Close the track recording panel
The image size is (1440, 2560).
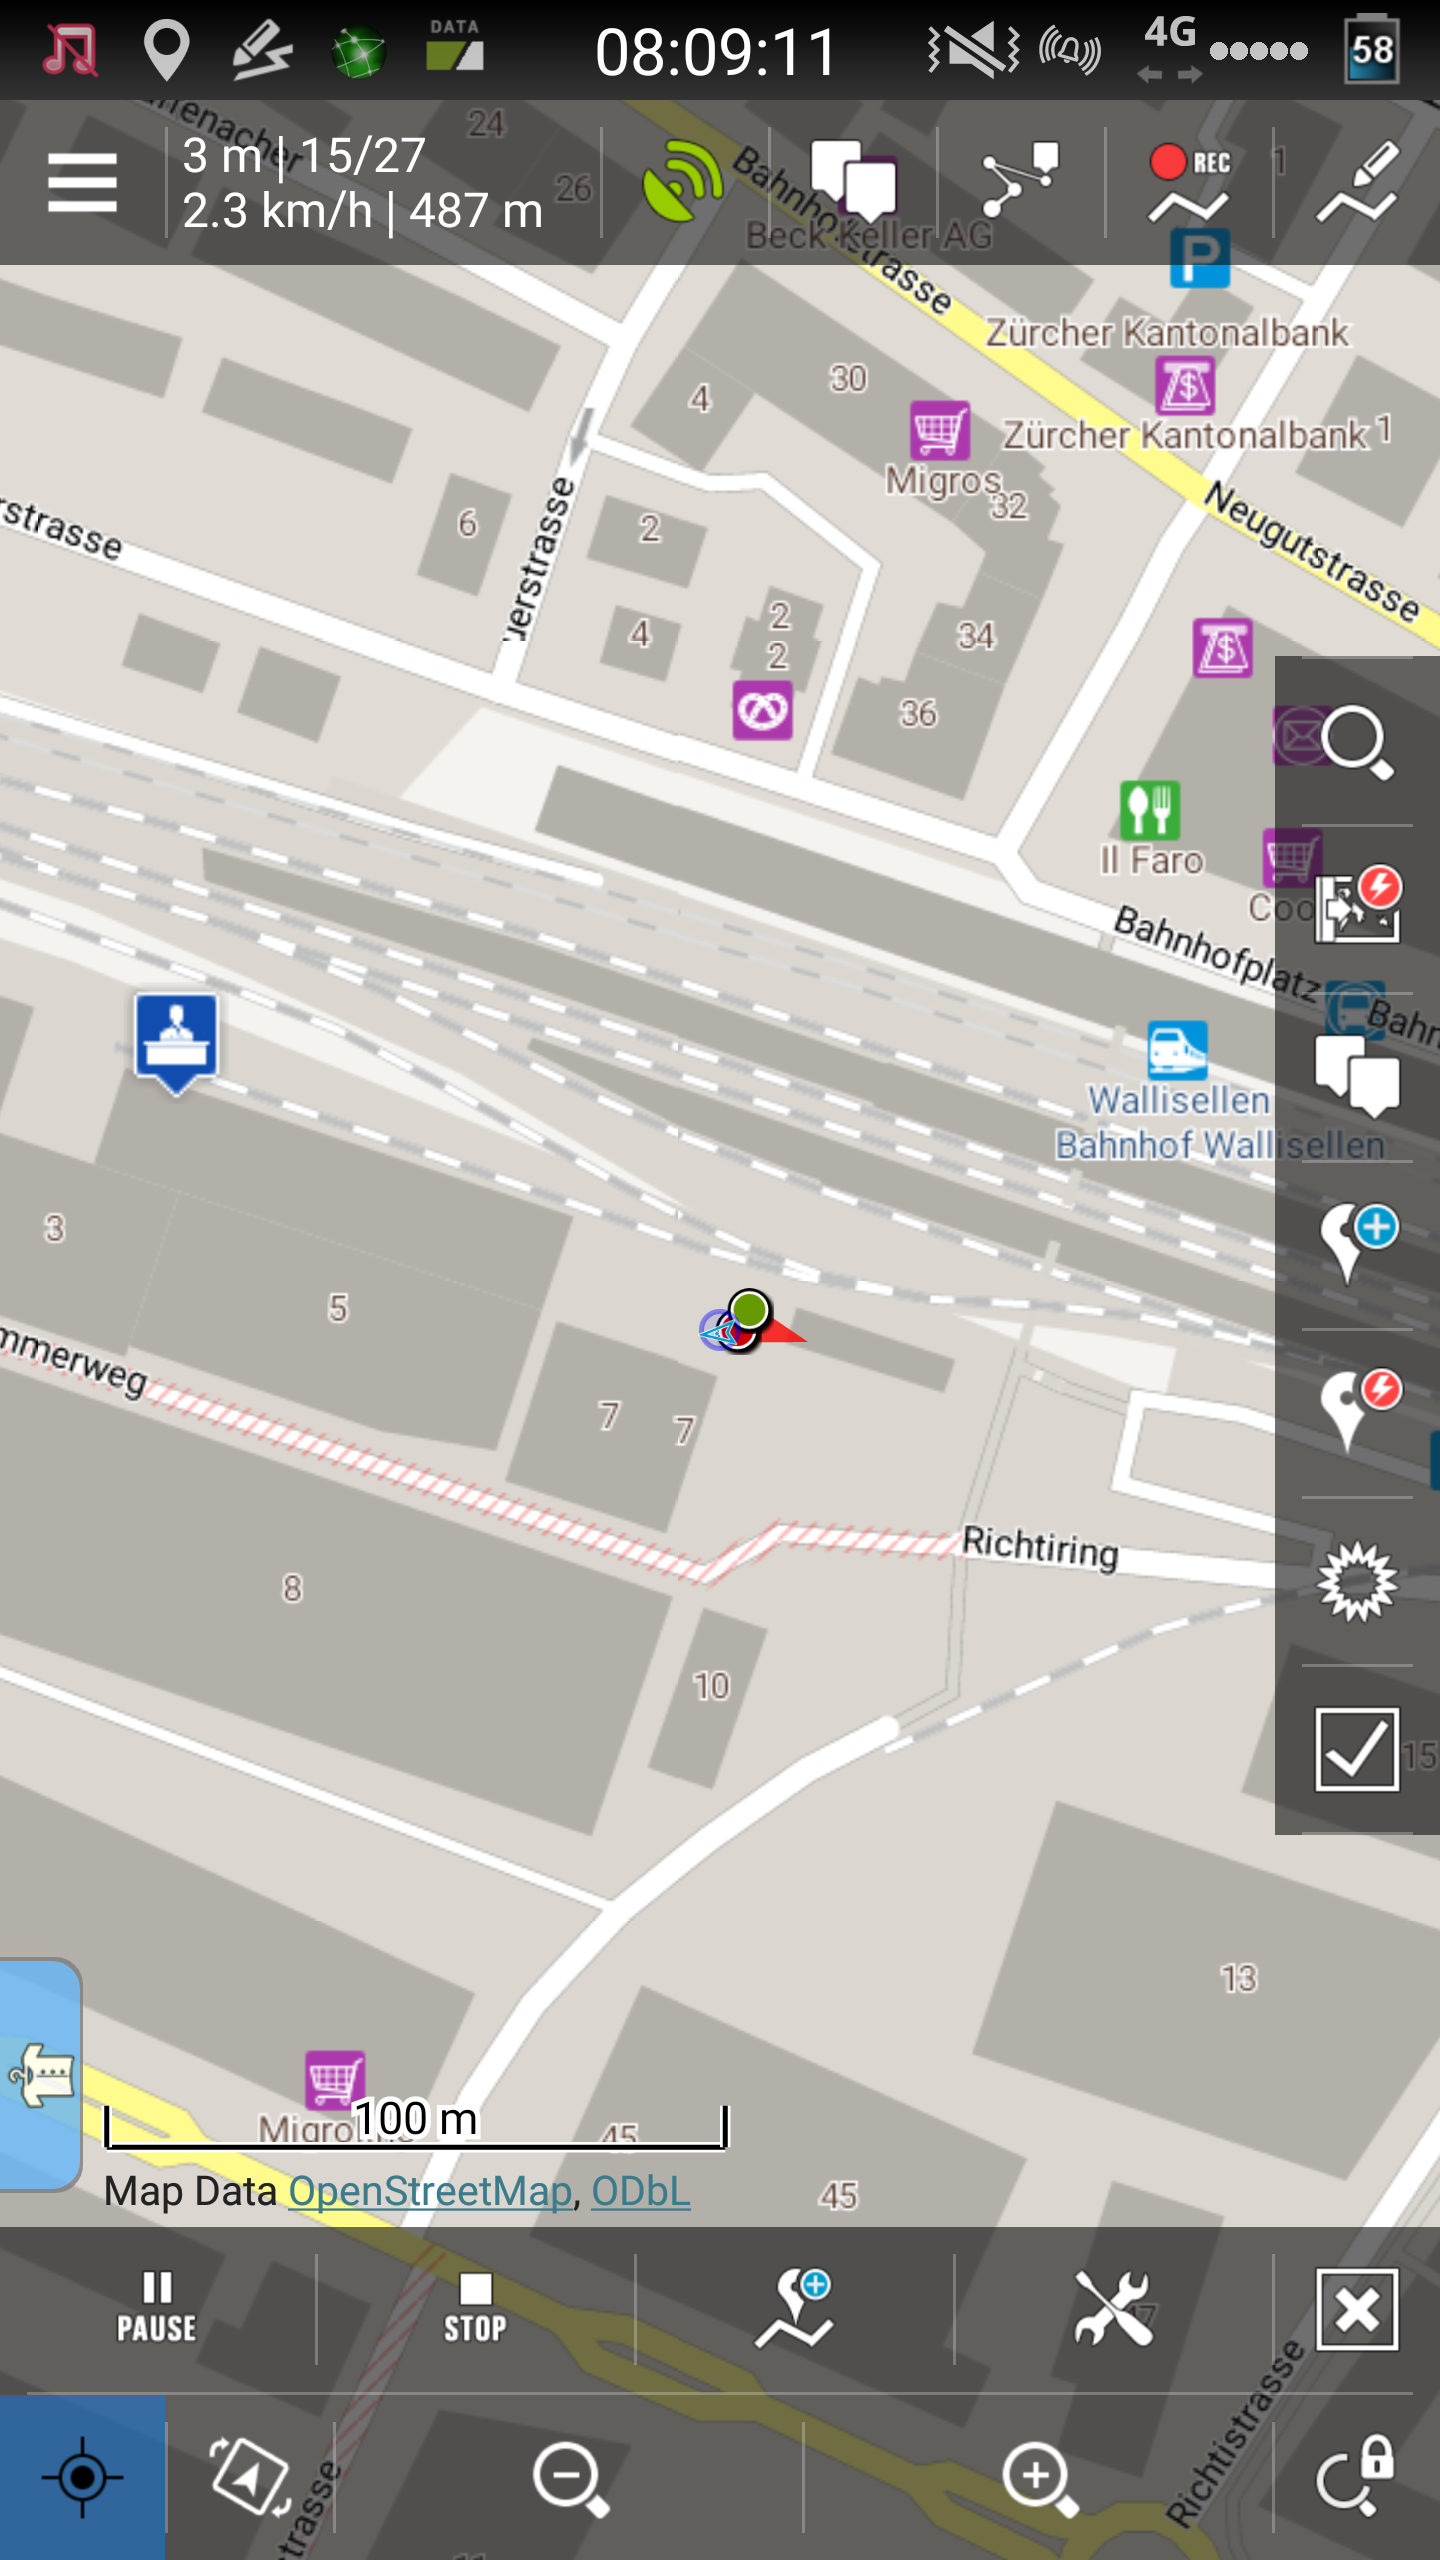click(x=1356, y=2309)
